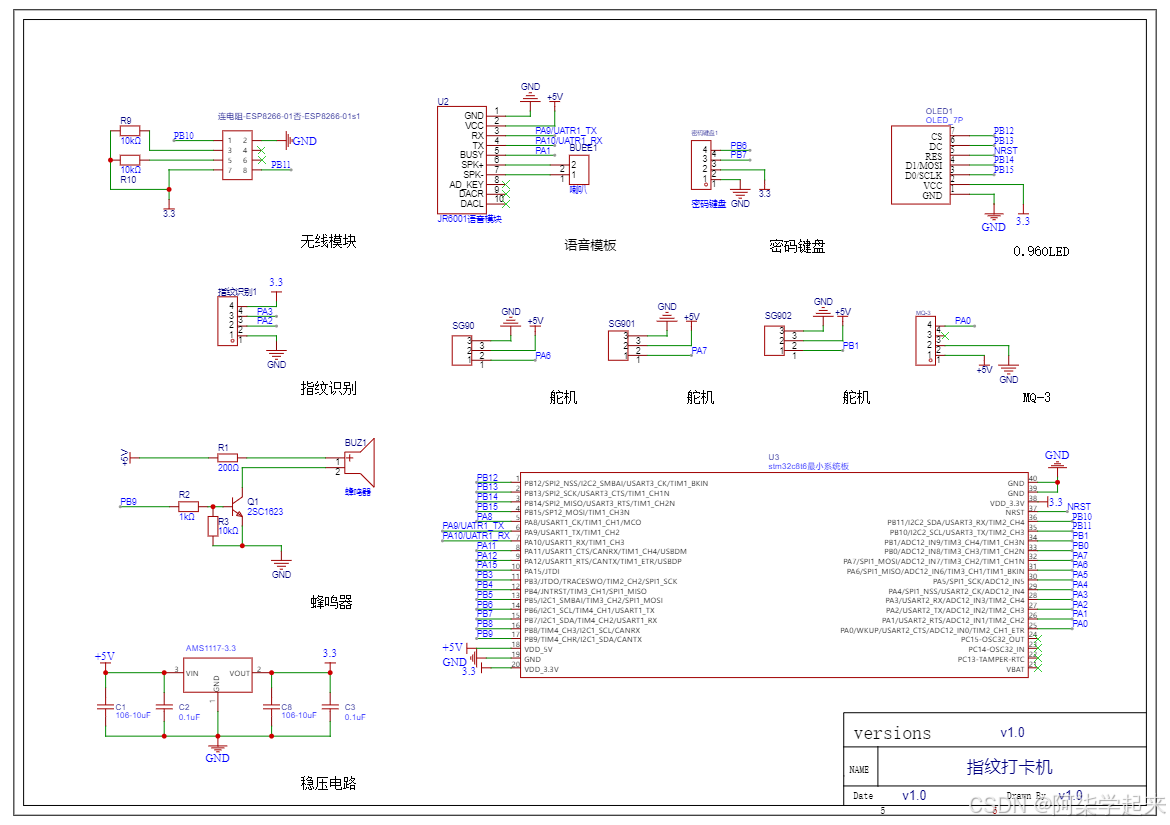This screenshot has width=1170, height=825.
Task: Click the 语音模板 section label
Action: tap(590, 245)
